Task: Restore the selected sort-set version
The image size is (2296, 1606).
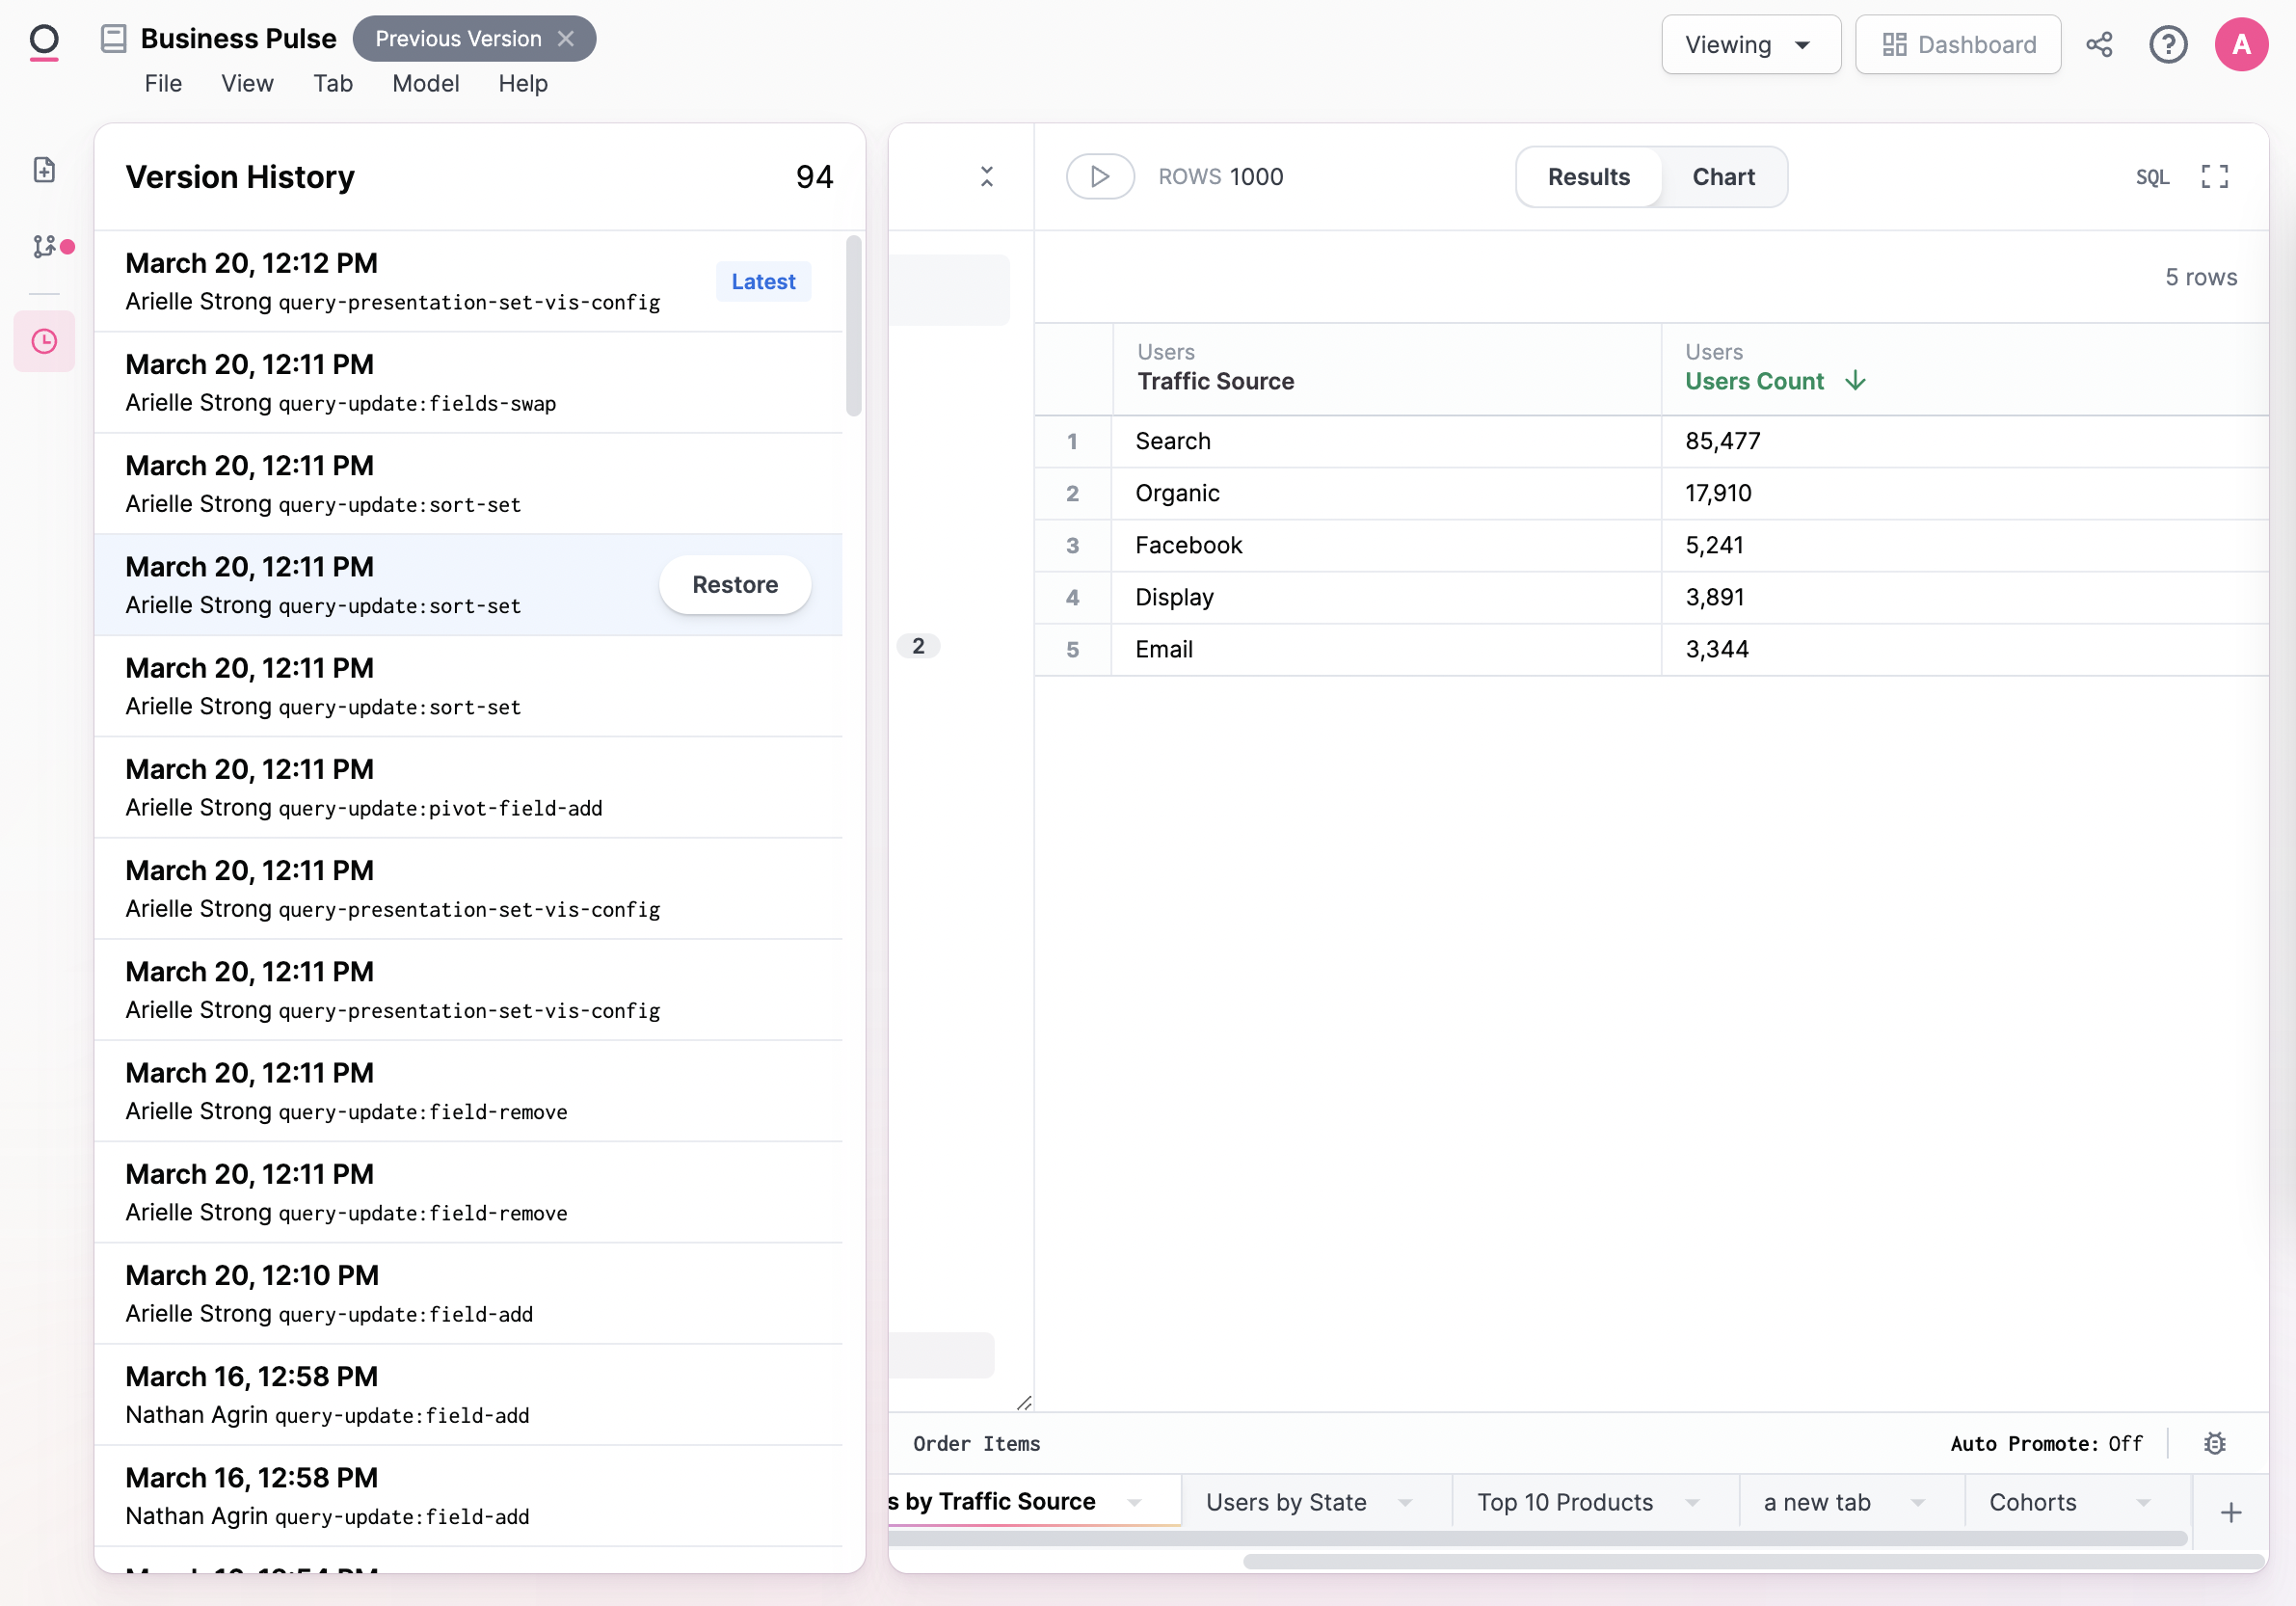Action: (x=734, y=585)
